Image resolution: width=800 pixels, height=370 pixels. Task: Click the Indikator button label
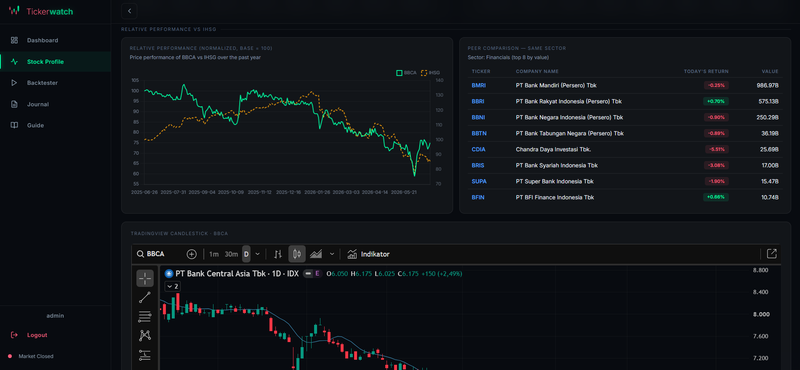[375, 254]
